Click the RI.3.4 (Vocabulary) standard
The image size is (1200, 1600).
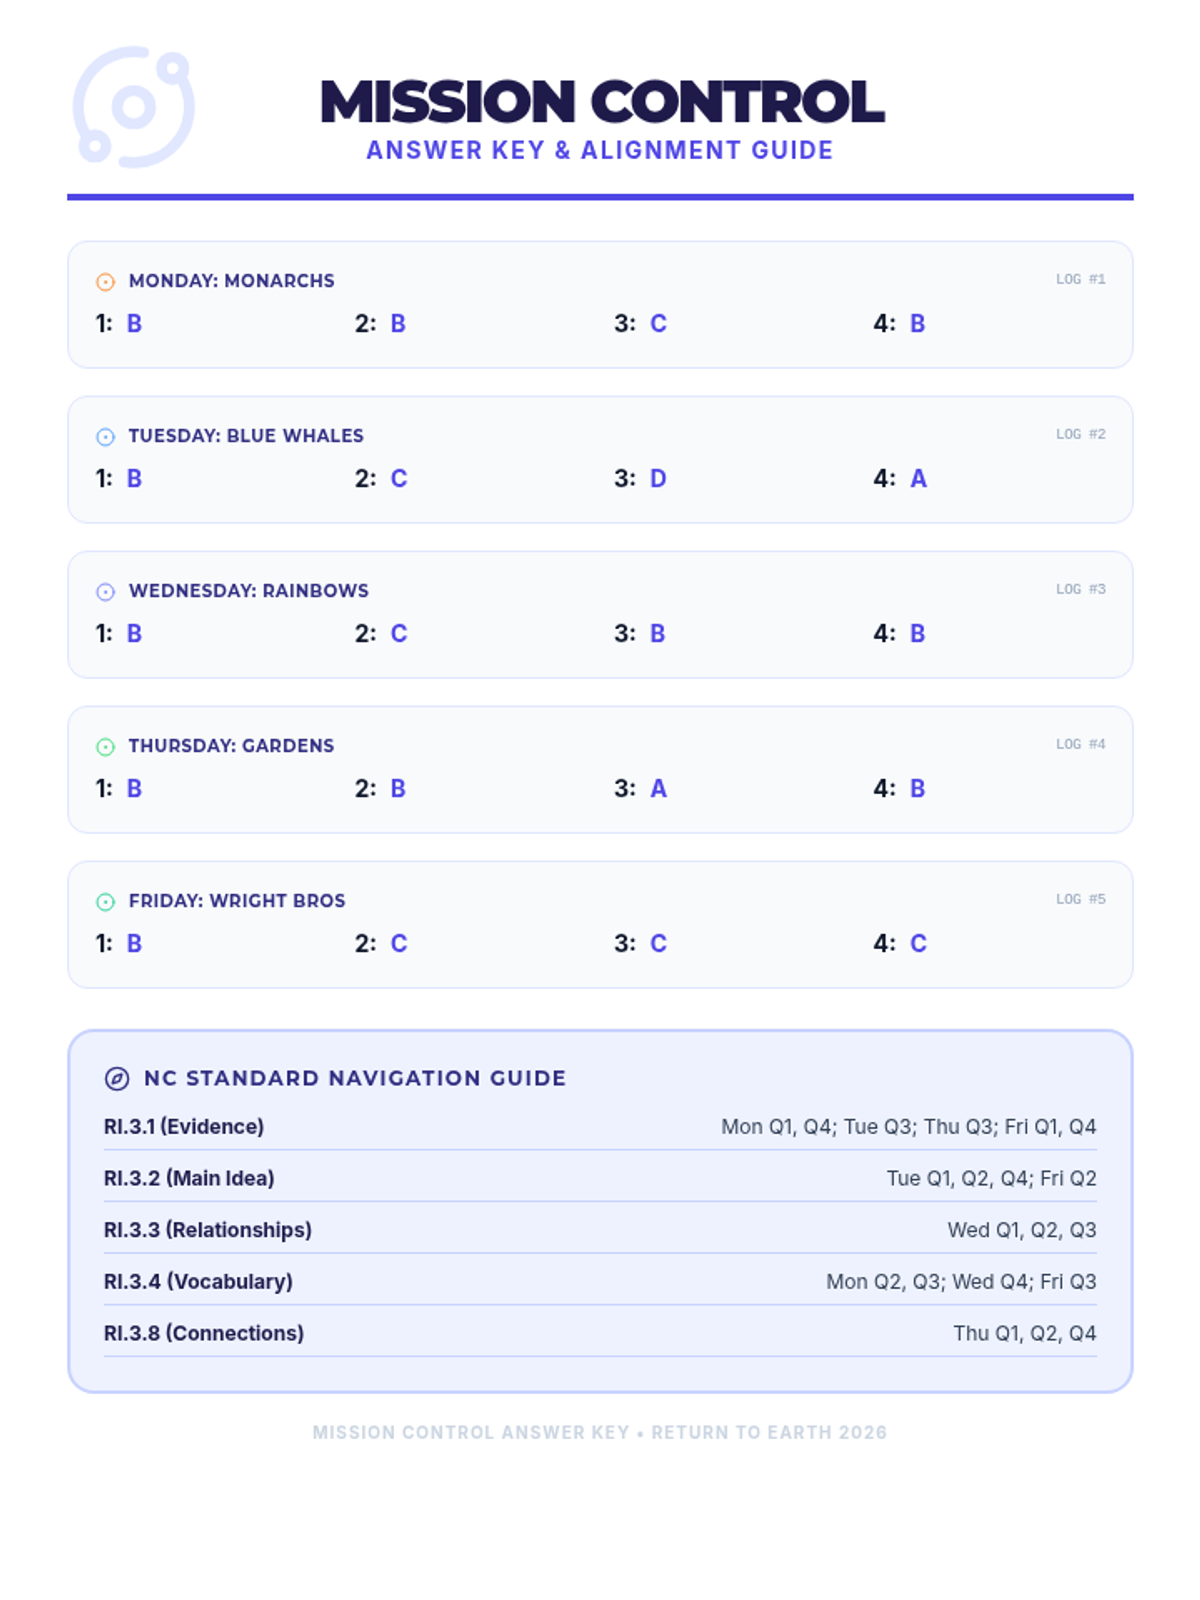198,1281
